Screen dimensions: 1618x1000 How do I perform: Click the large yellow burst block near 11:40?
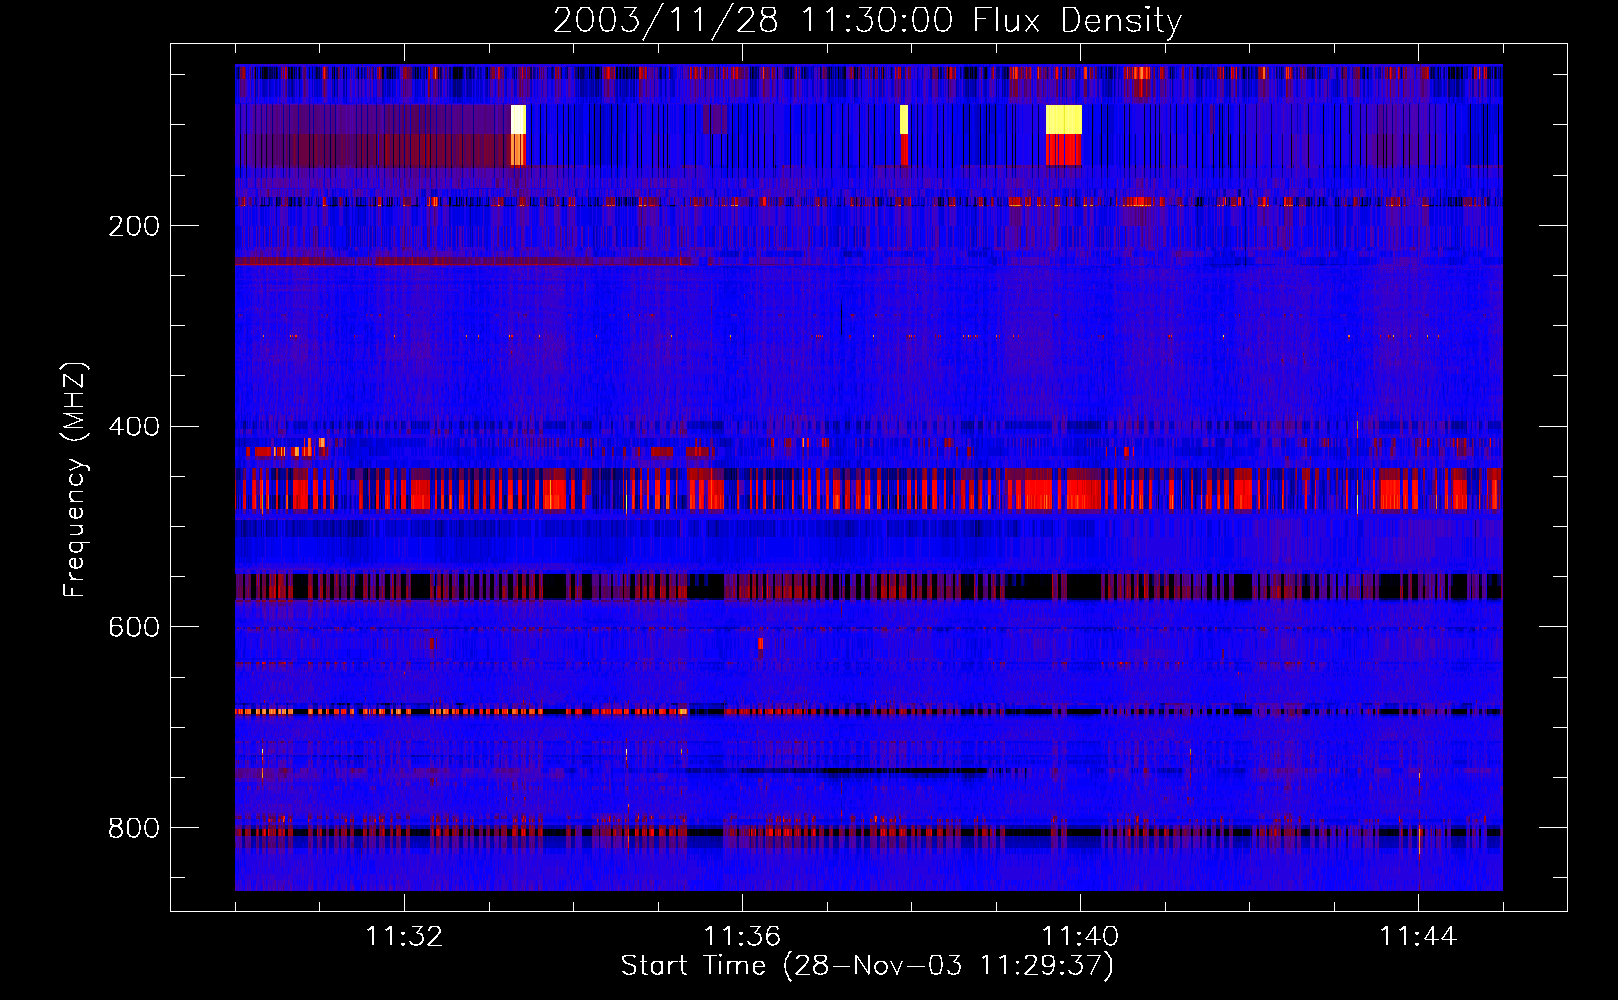[1064, 119]
